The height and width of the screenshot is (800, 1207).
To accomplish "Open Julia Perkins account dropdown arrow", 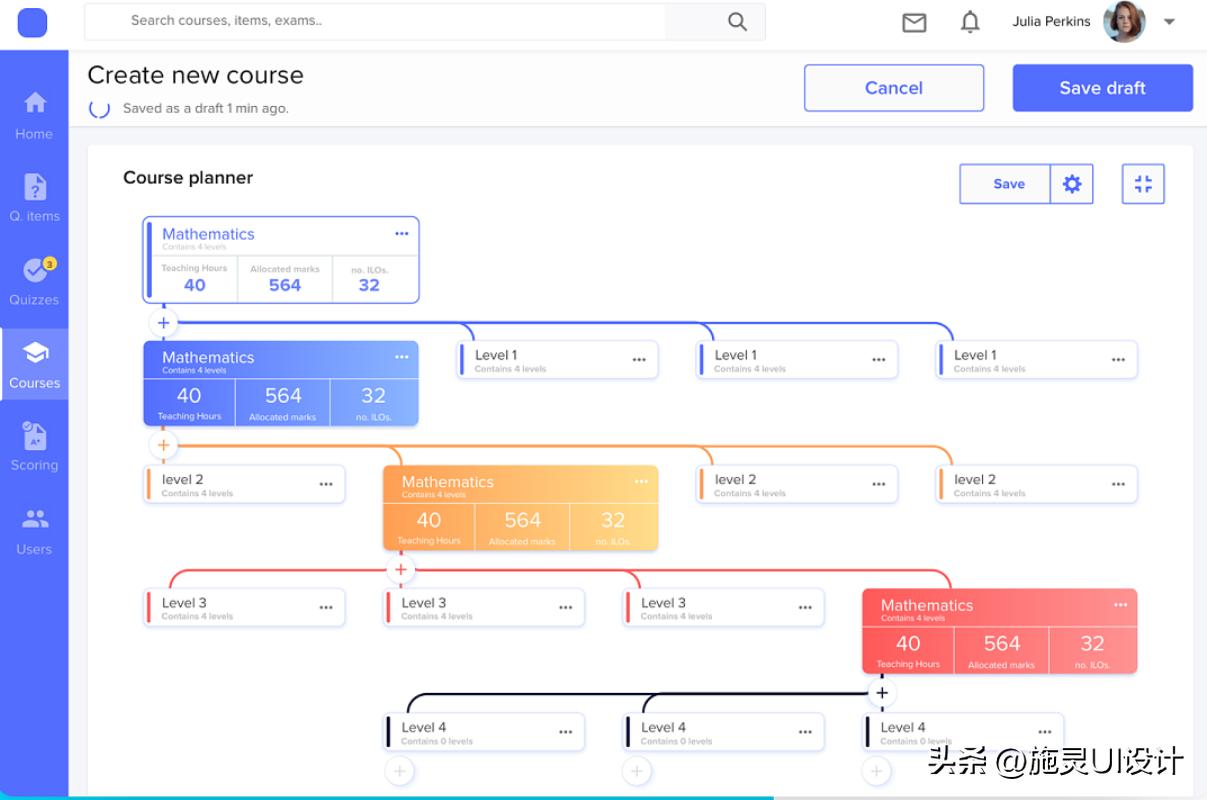I will [x=1169, y=21].
